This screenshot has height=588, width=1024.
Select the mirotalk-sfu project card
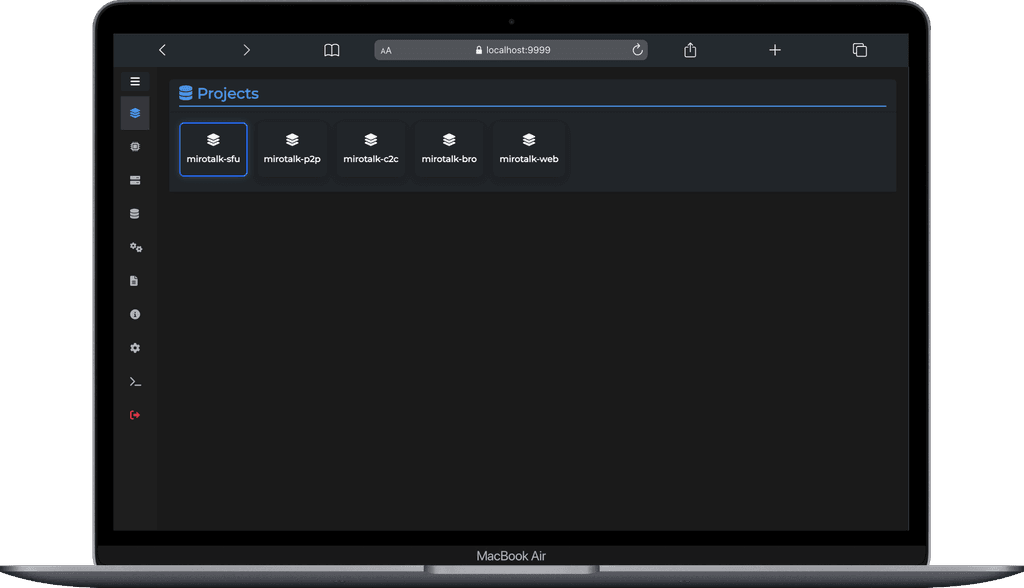(213, 149)
